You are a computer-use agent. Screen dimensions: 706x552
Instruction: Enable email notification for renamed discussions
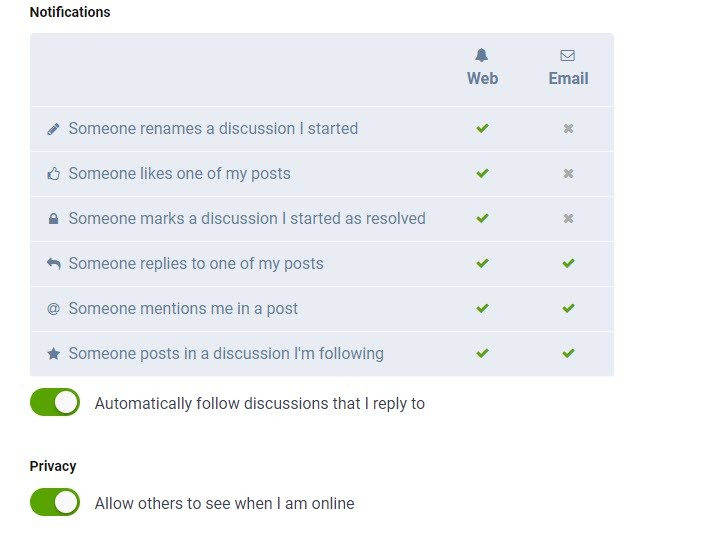[568, 129]
